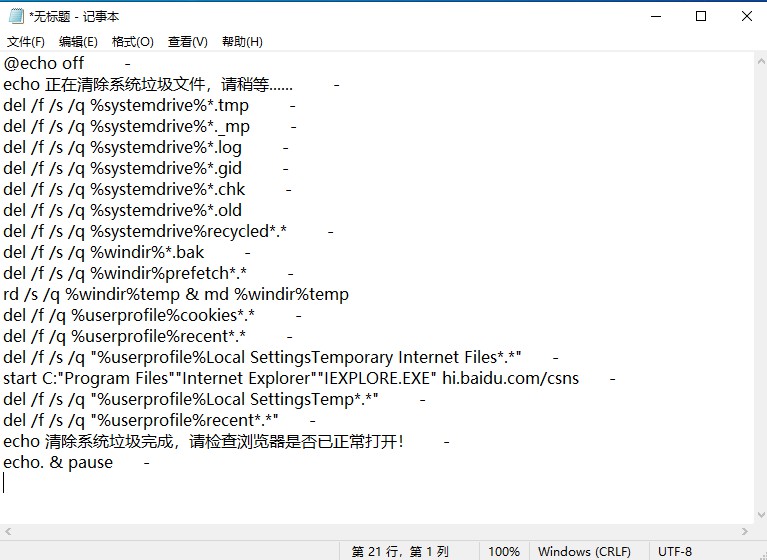Maximize the Notepad window
This screenshot has height=560, width=767.
click(701, 16)
